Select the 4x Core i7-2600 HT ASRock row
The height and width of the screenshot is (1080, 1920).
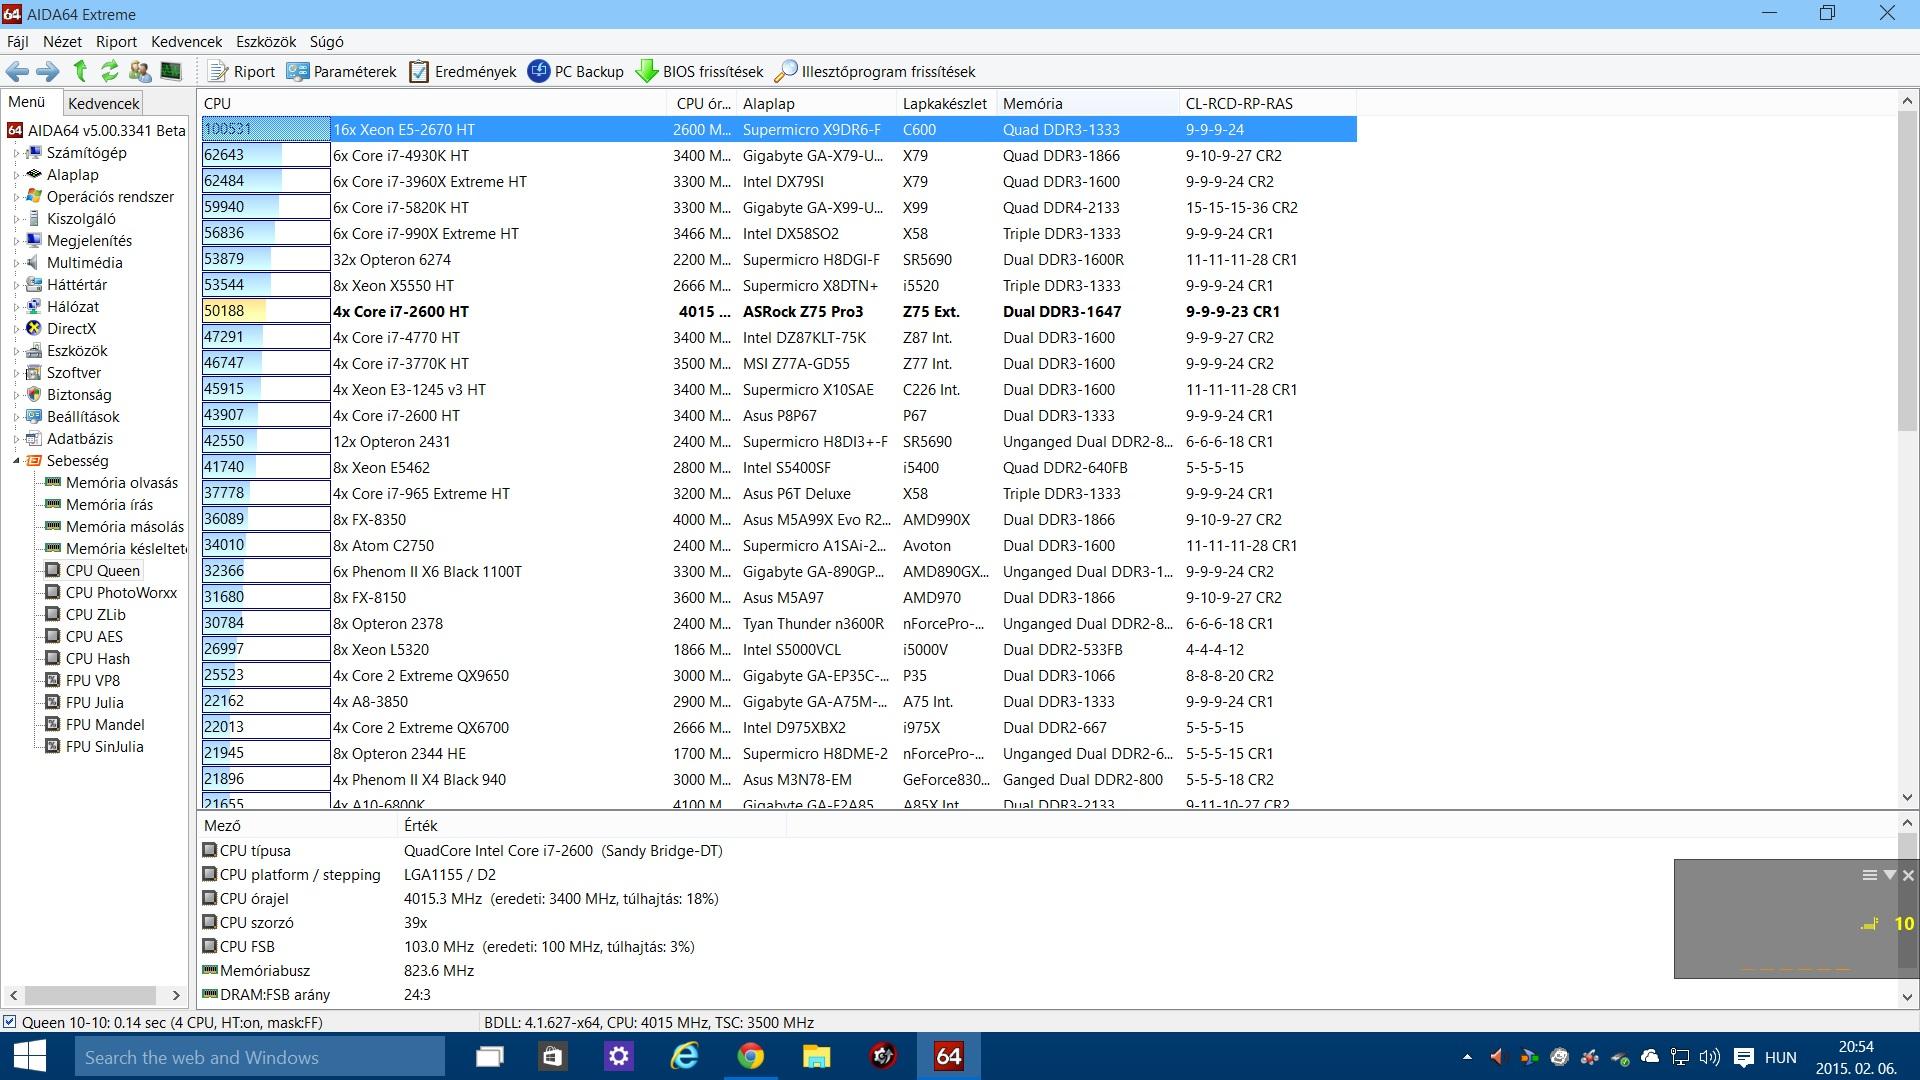tap(778, 311)
